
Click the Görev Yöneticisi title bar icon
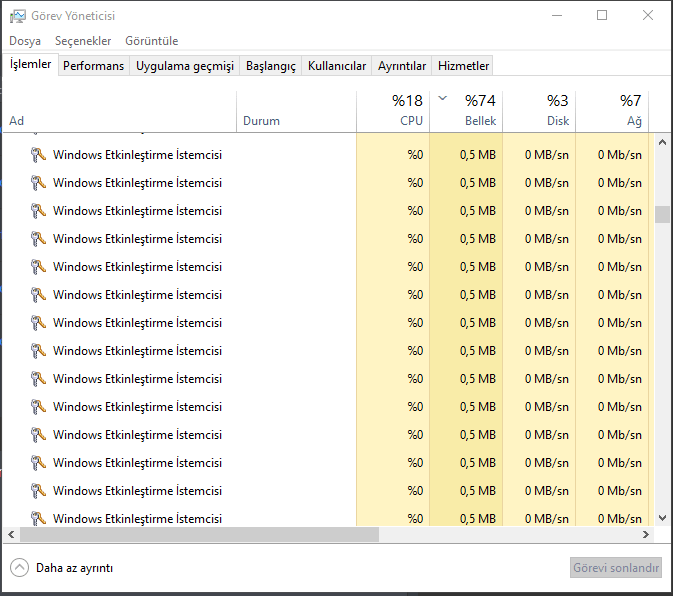point(18,16)
